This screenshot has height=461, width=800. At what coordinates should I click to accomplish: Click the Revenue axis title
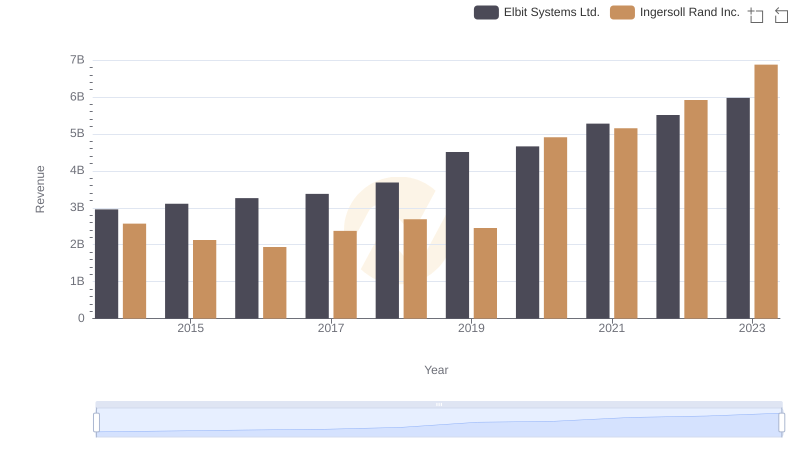click(40, 189)
